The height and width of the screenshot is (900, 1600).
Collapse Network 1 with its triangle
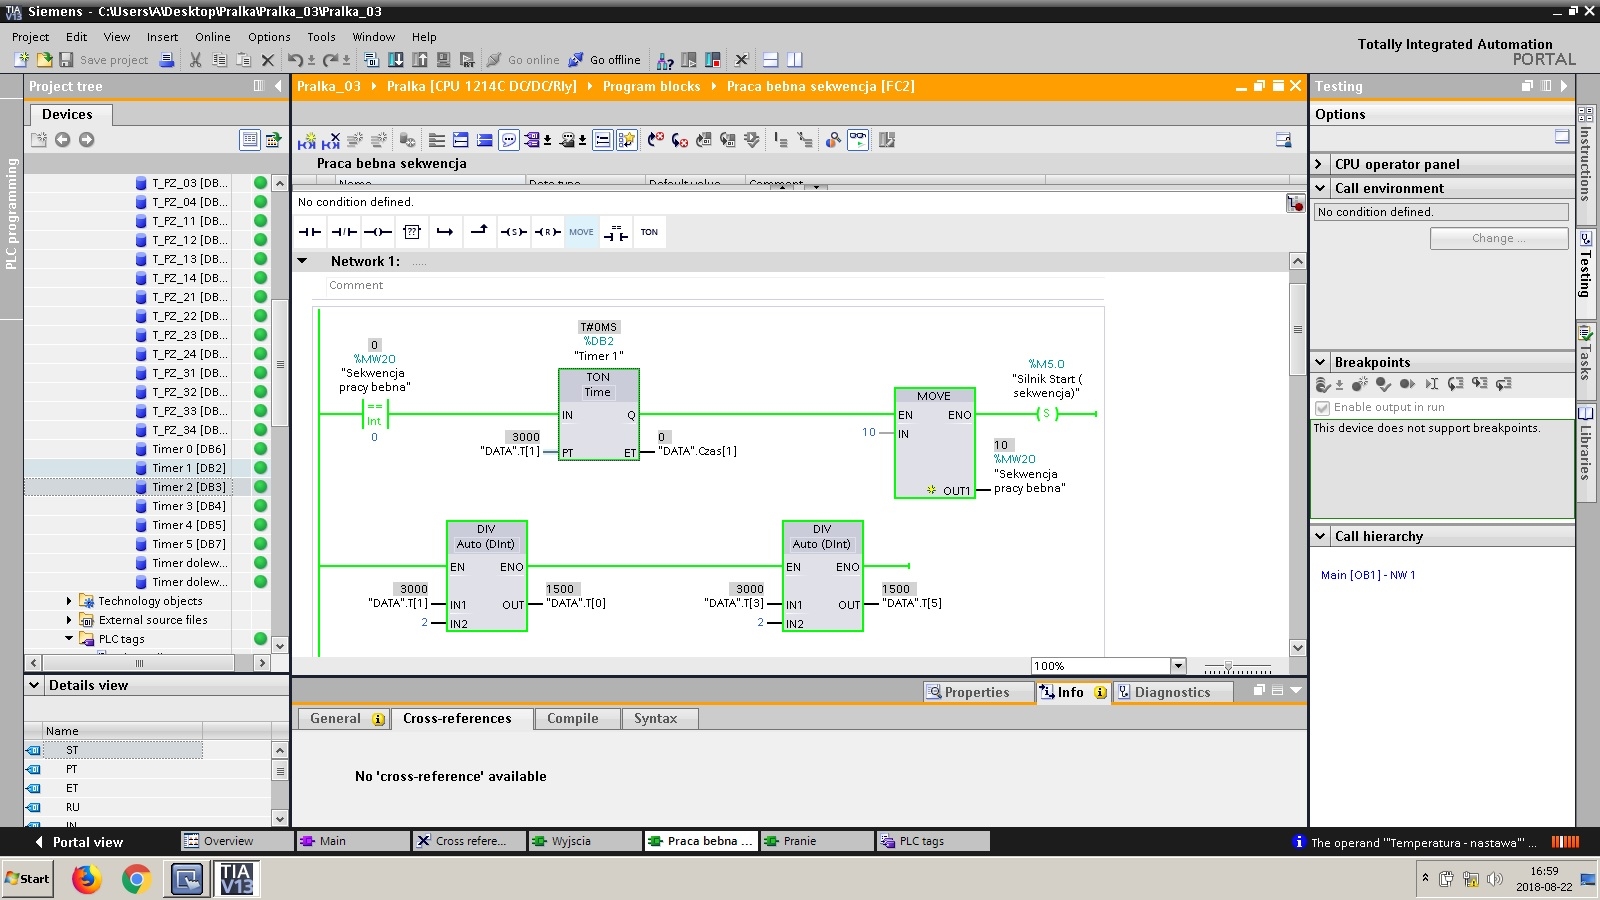[303, 261]
